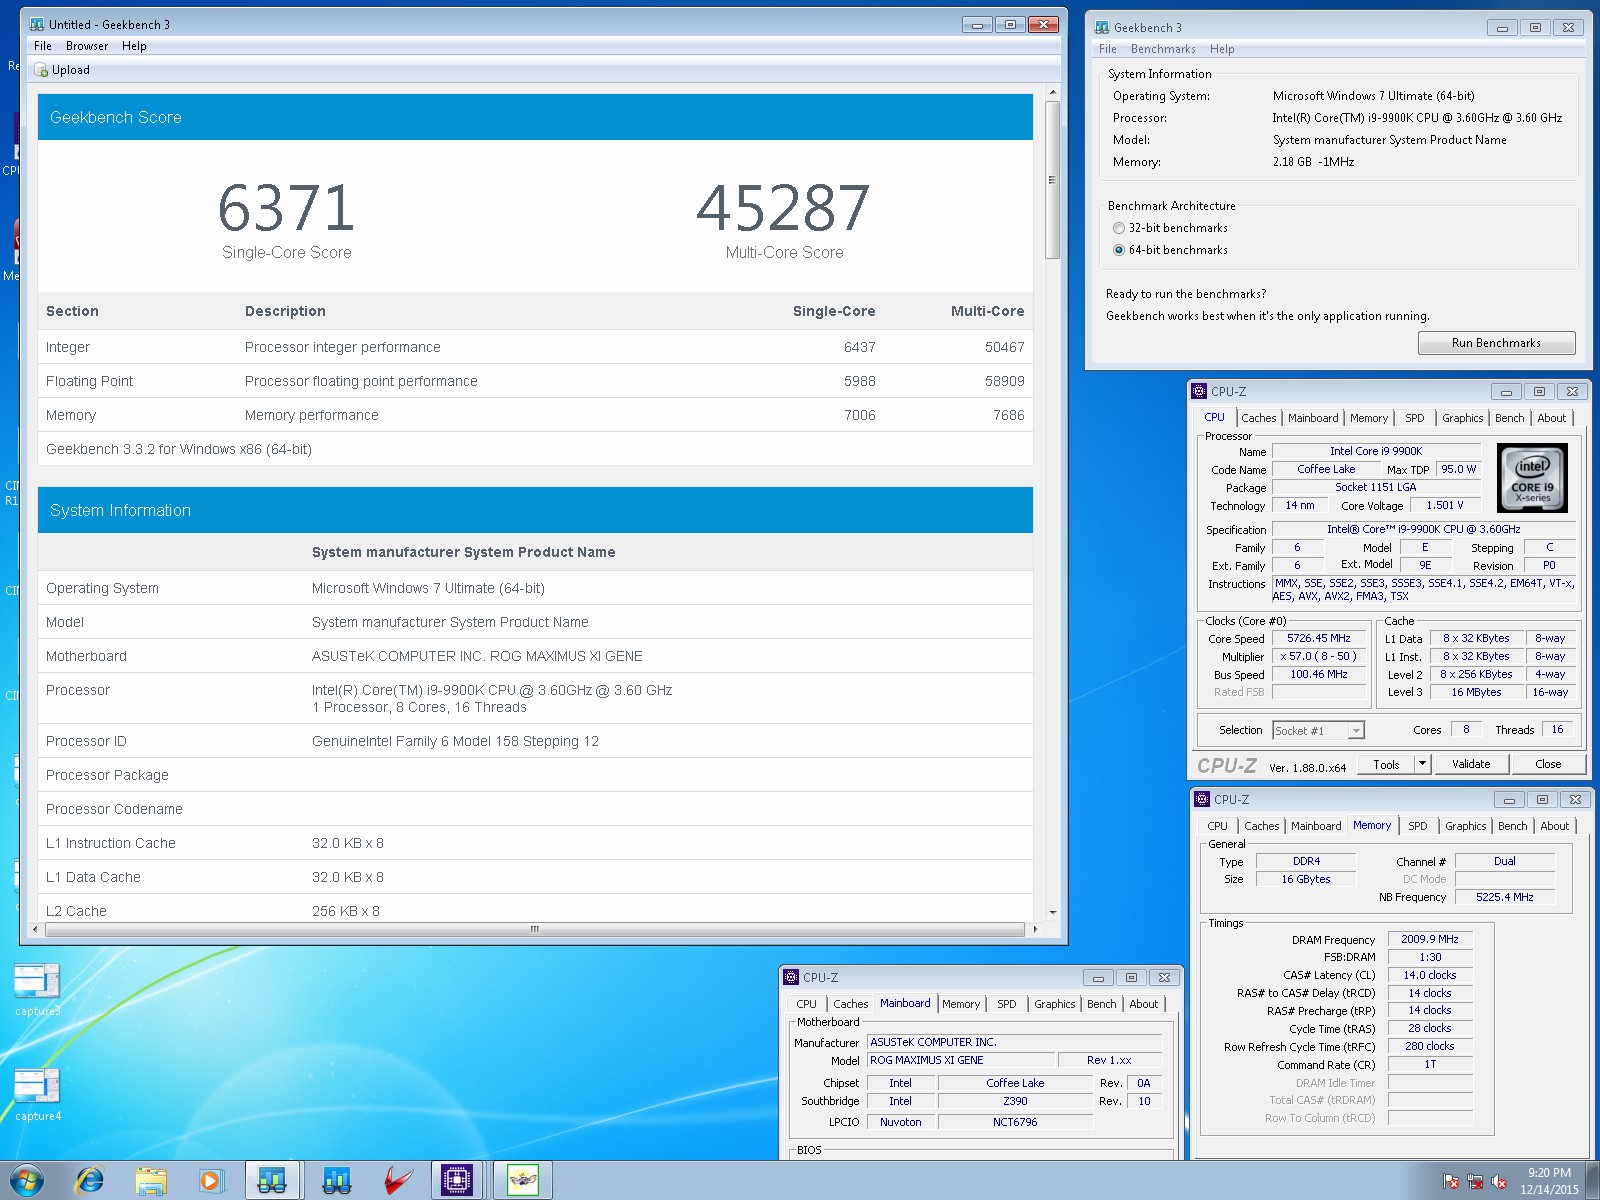Click the Run Benchmarks button
Image resolution: width=1600 pixels, height=1200 pixels.
[1496, 343]
